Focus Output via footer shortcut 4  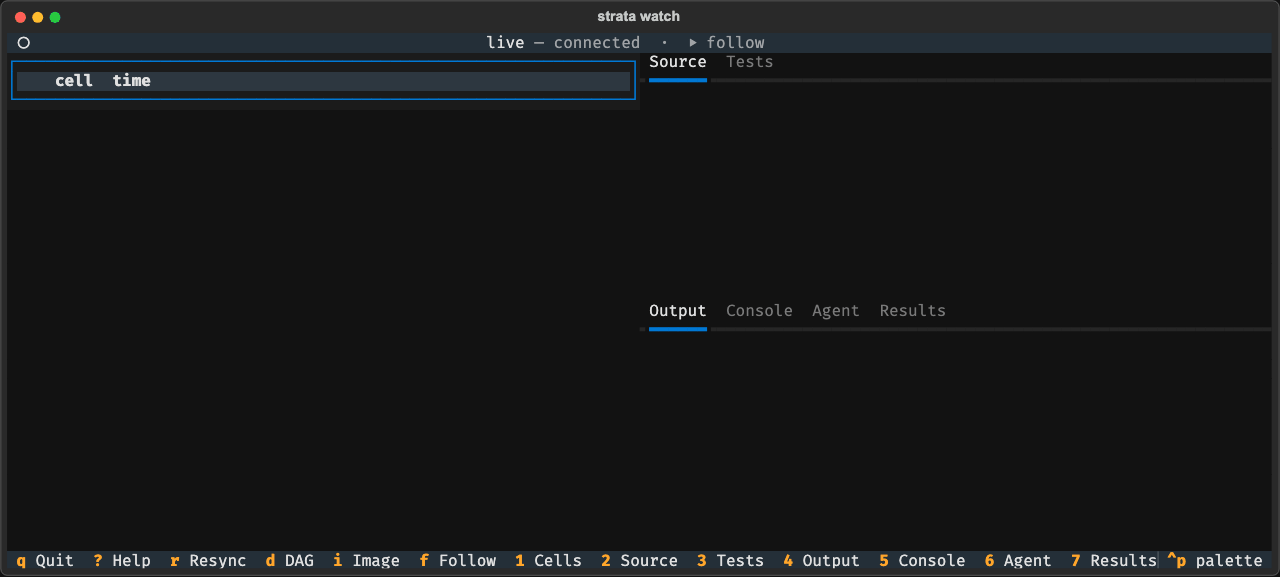[822, 561]
